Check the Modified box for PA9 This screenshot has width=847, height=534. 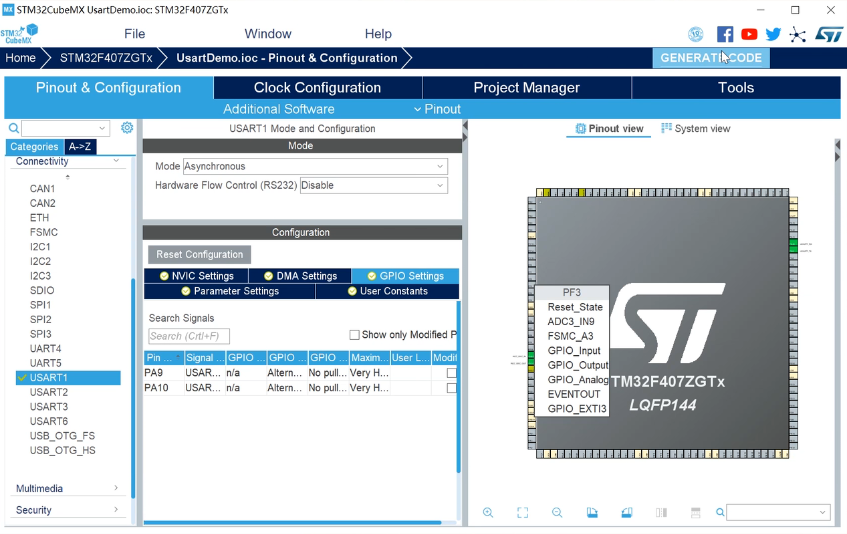(x=452, y=373)
